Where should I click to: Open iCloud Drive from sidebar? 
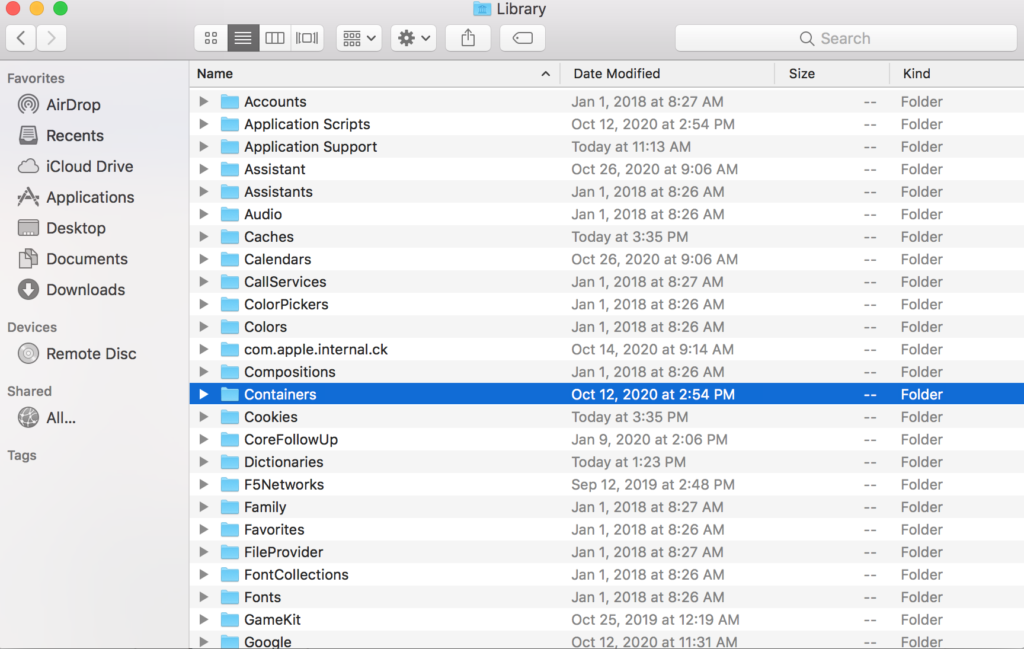(x=89, y=167)
